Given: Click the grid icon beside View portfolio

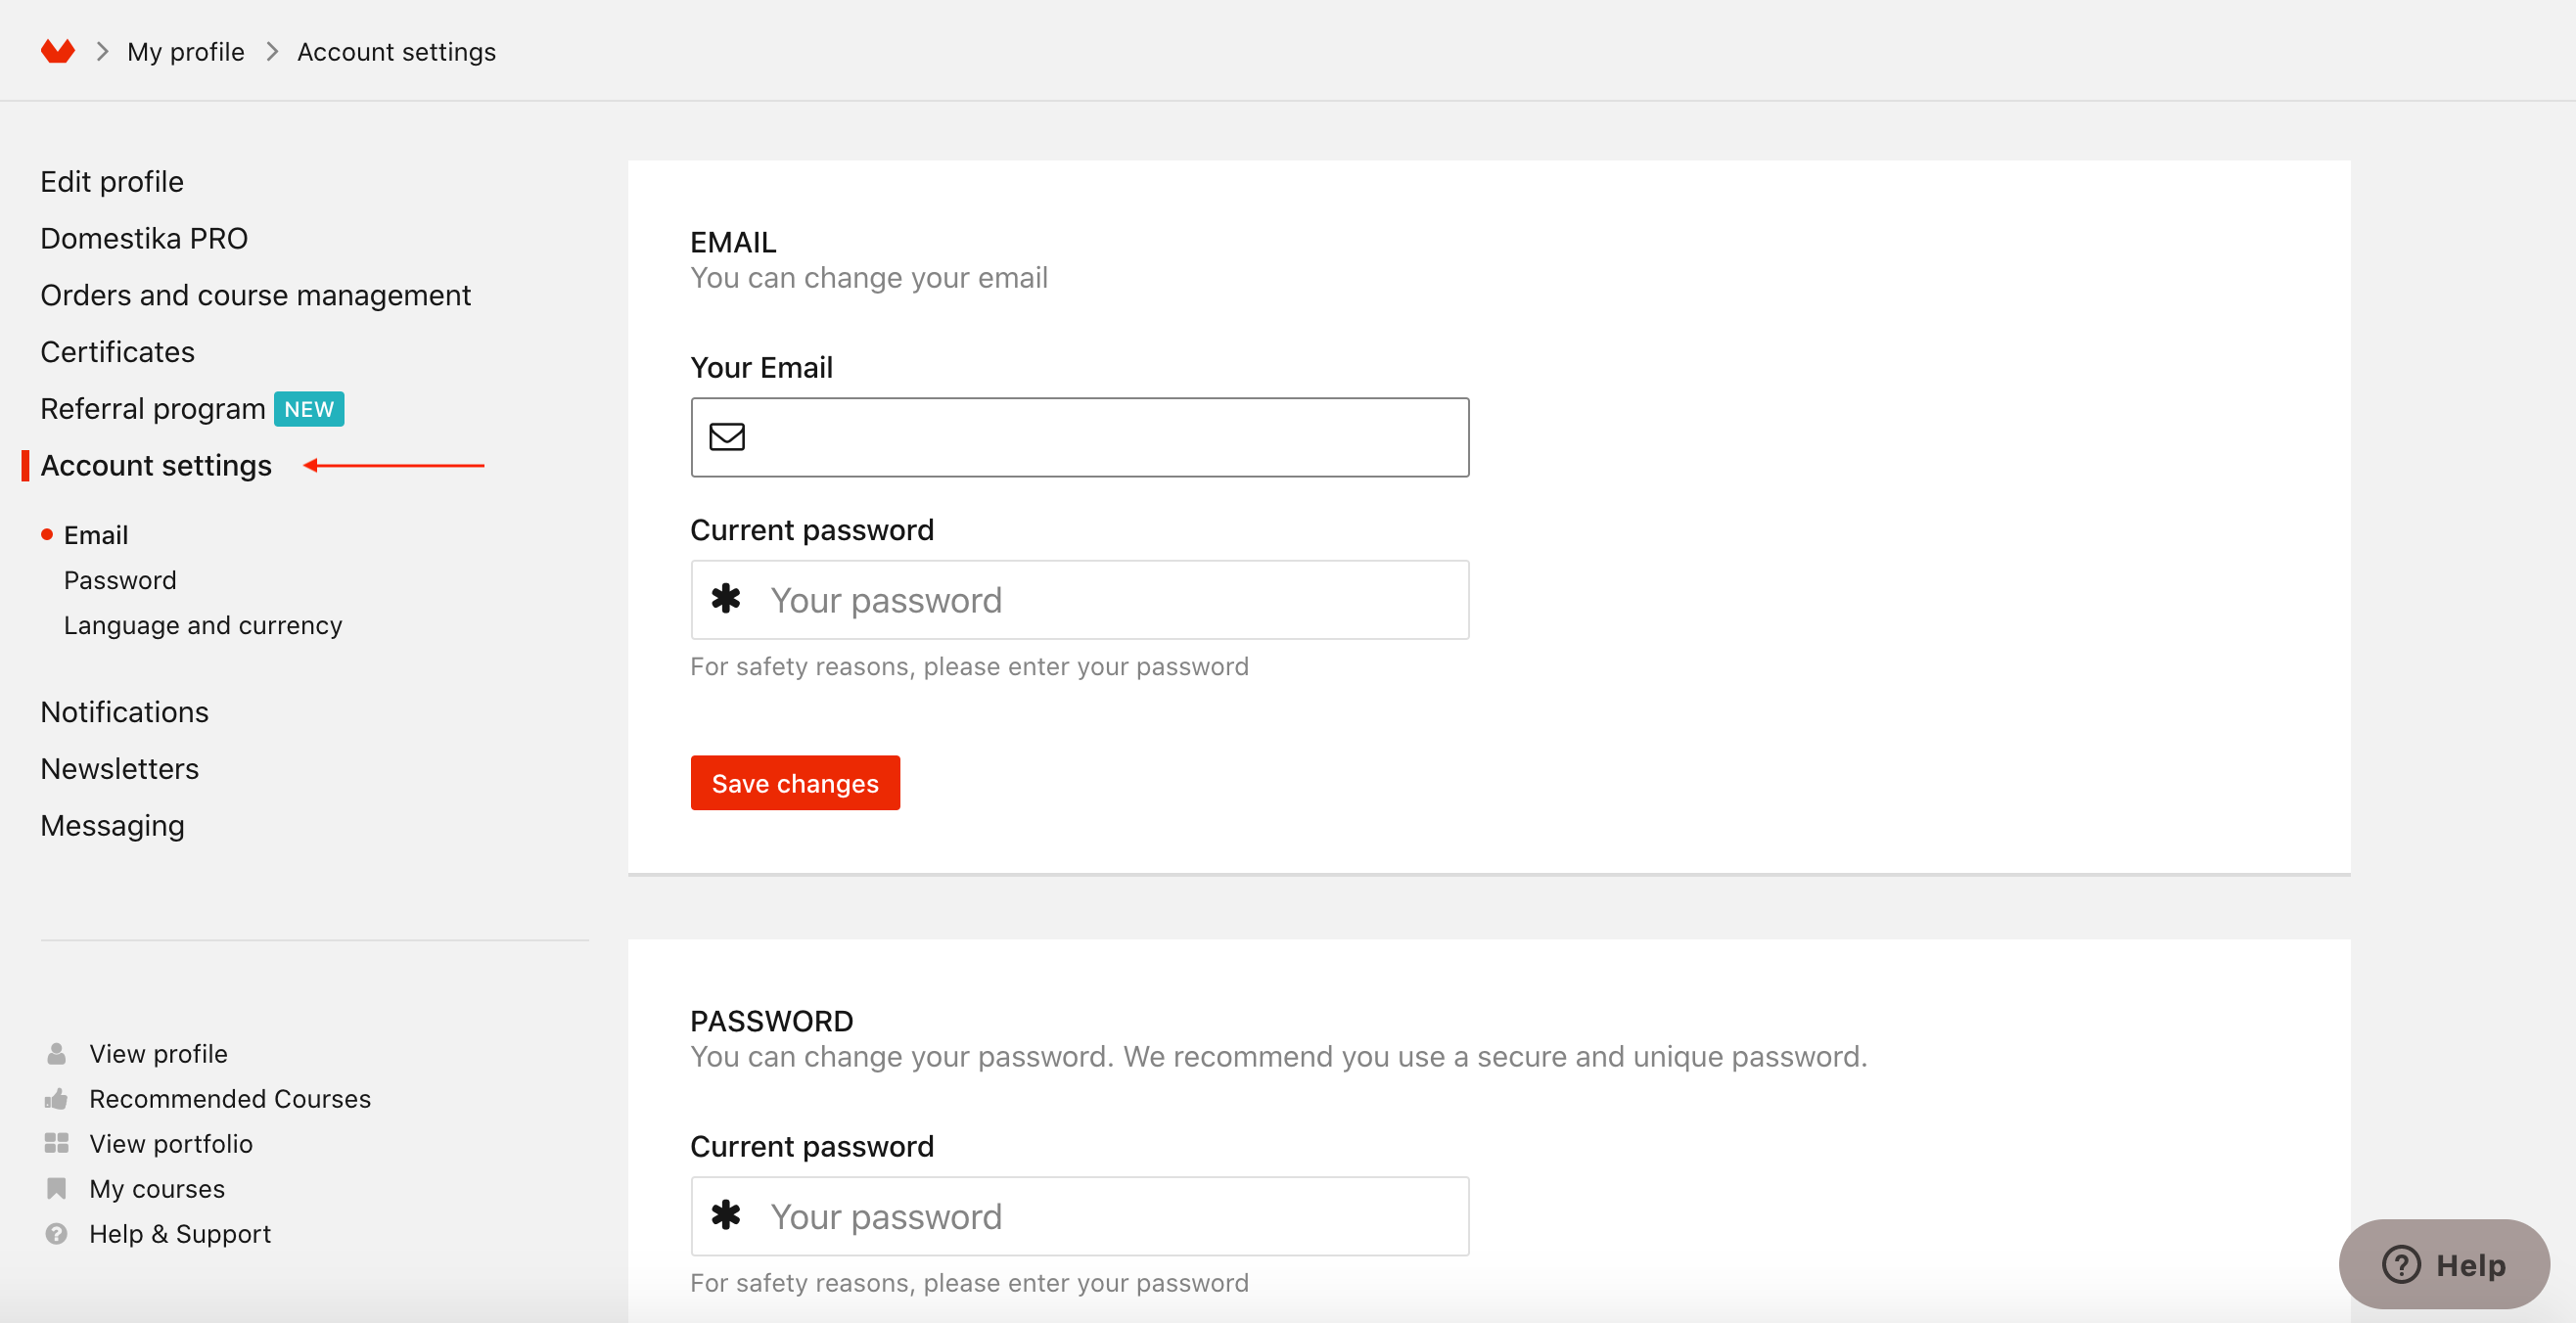Looking at the screenshot, I should (56, 1143).
